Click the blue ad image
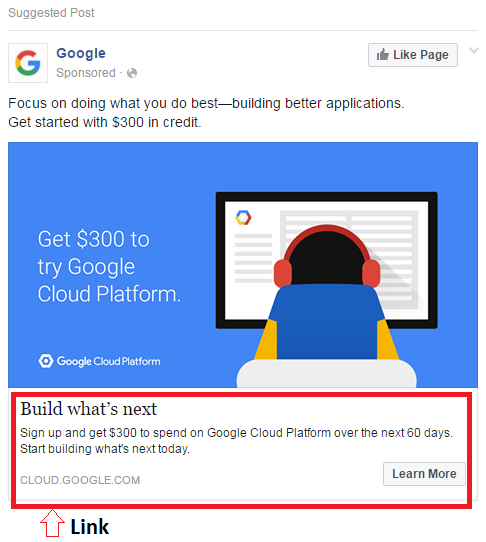Screen dimensions: 486x542 pyautogui.click(x=243, y=265)
